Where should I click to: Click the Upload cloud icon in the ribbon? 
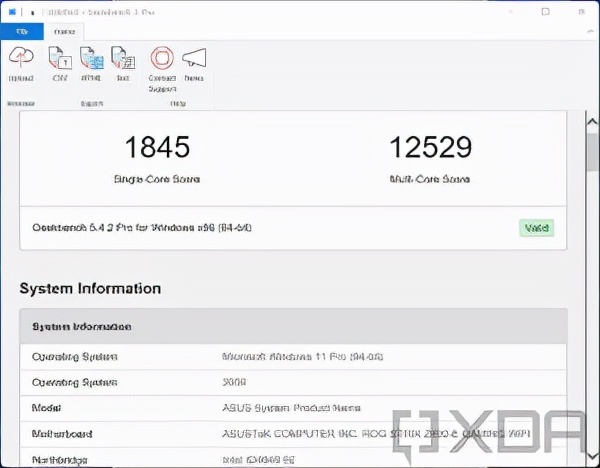[x=21, y=58]
